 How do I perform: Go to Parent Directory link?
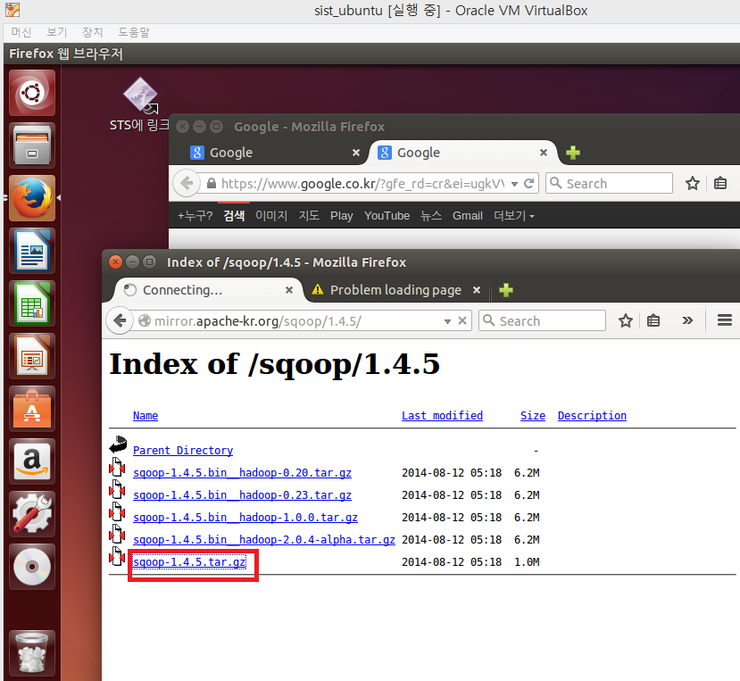183,450
